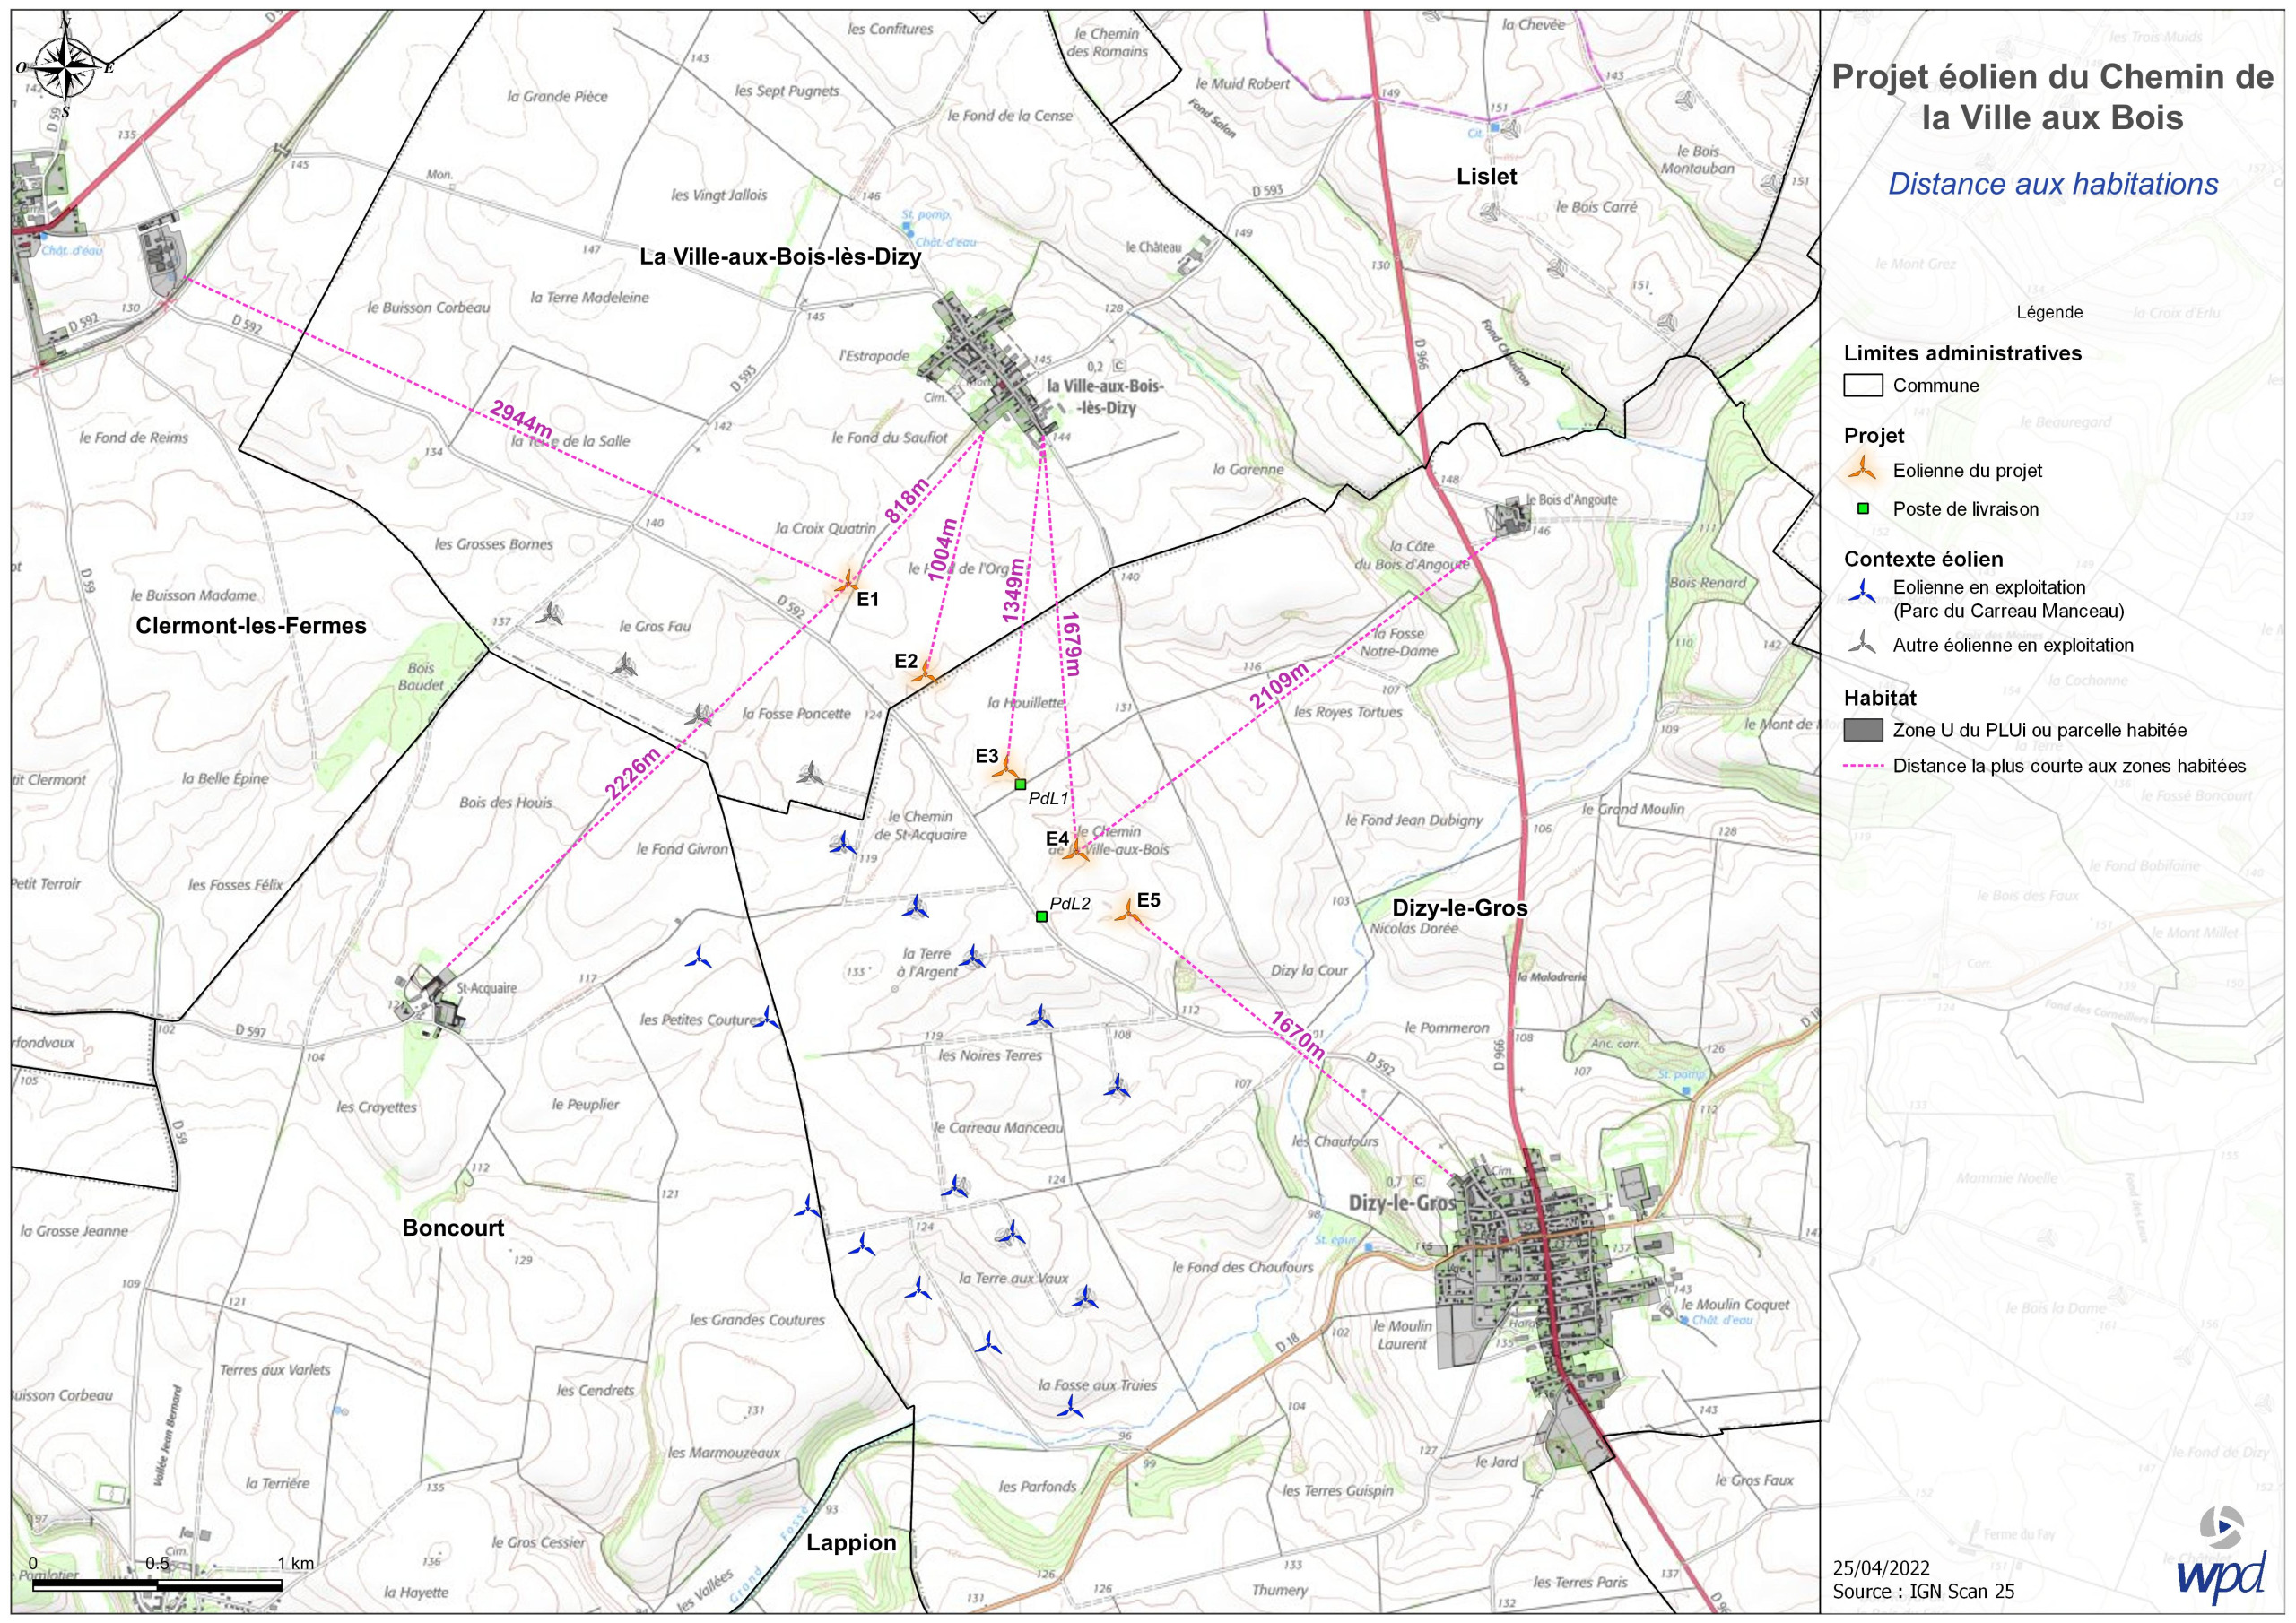Click the legend's grey other turbine icon
The image size is (2296, 1623).
click(x=1861, y=644)
